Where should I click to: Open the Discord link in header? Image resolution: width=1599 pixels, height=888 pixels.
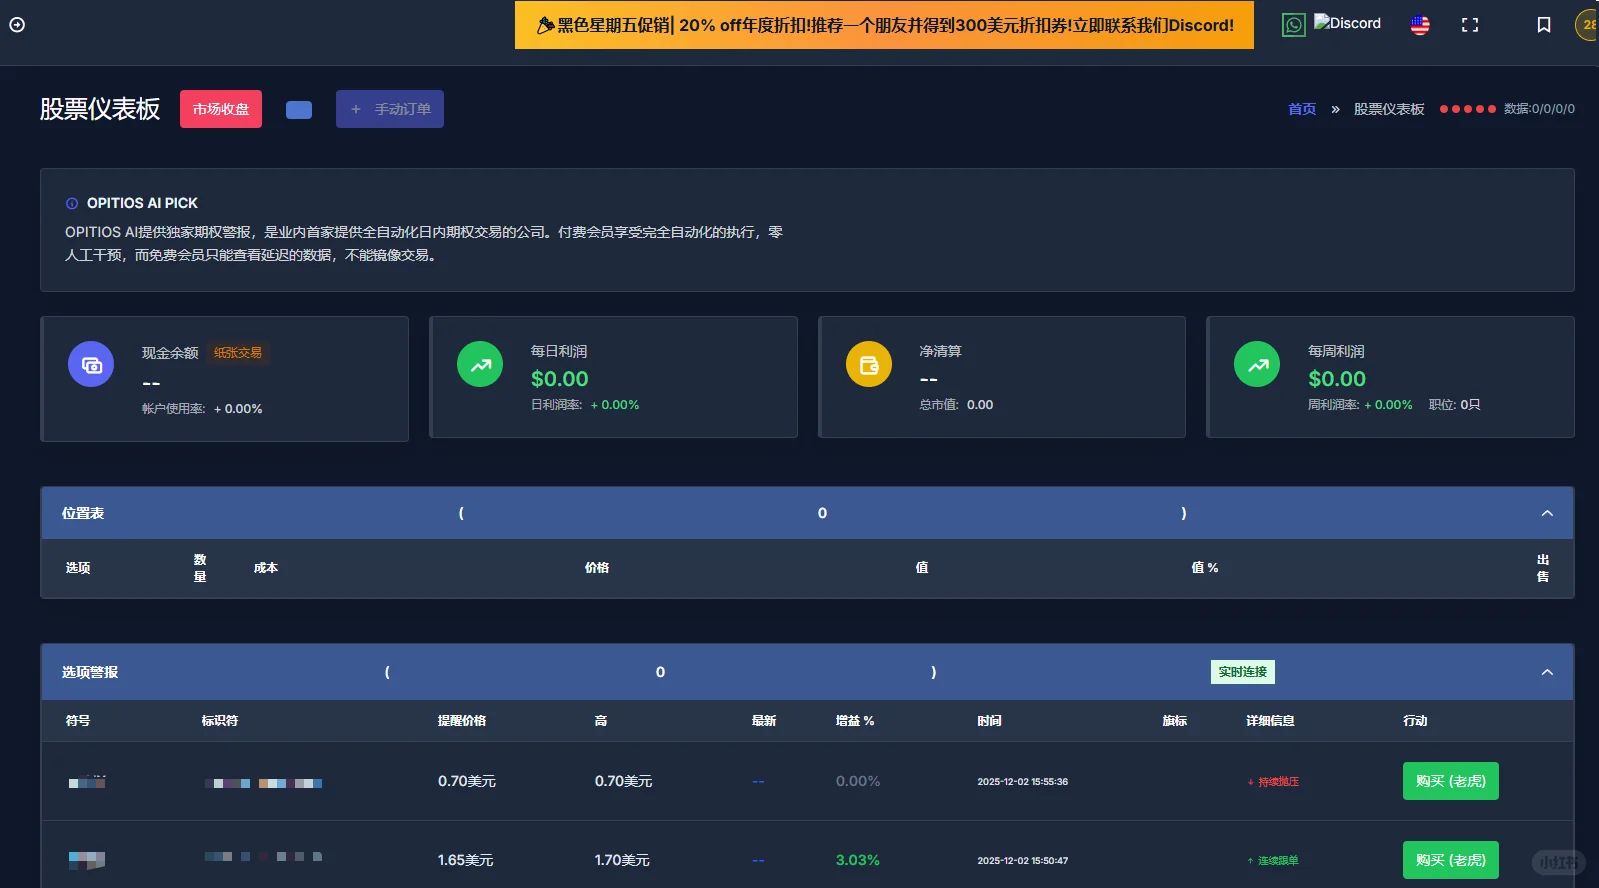(1347, 23)
